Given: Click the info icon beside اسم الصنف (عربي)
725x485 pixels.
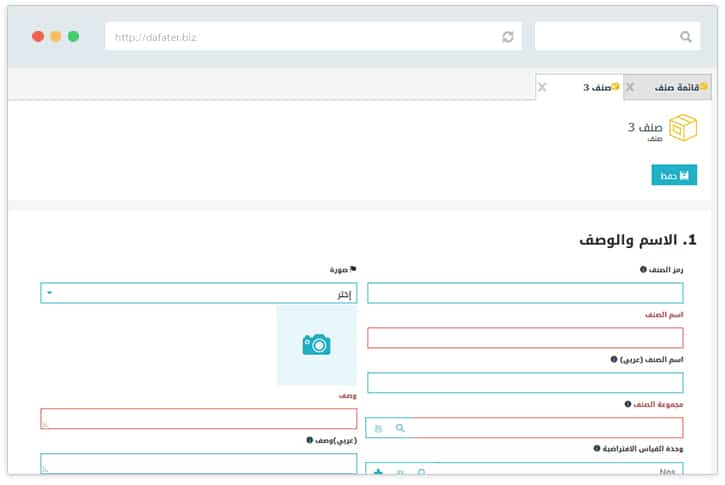Looking at the screenshot, I should tap(614, 359).
